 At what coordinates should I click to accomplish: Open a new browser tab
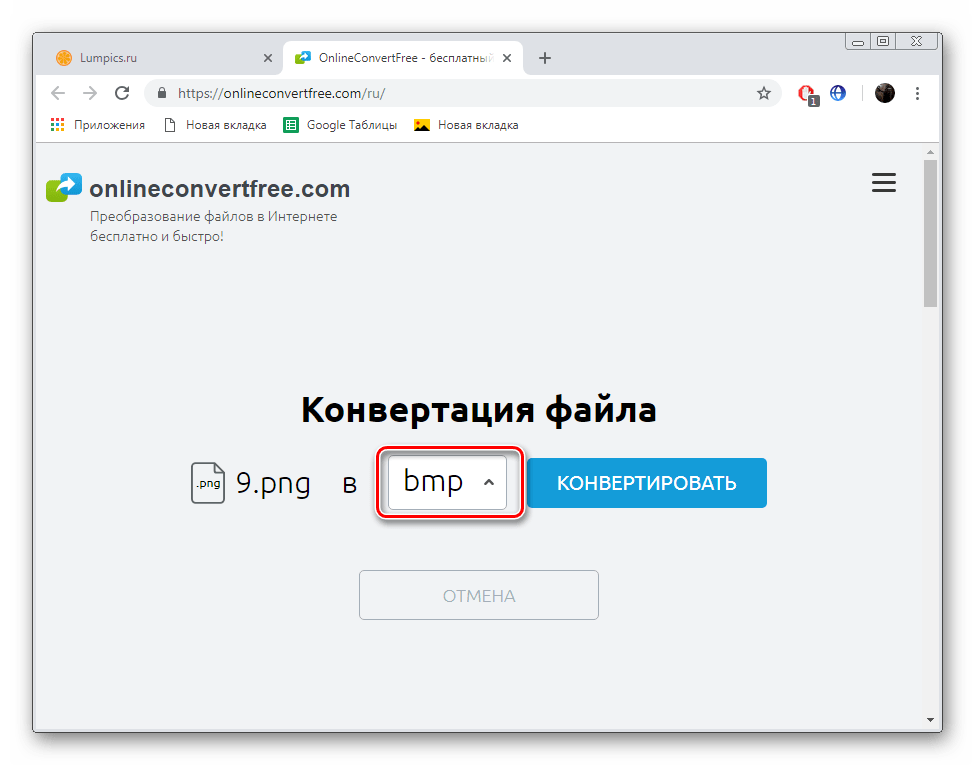pos(545,58)
